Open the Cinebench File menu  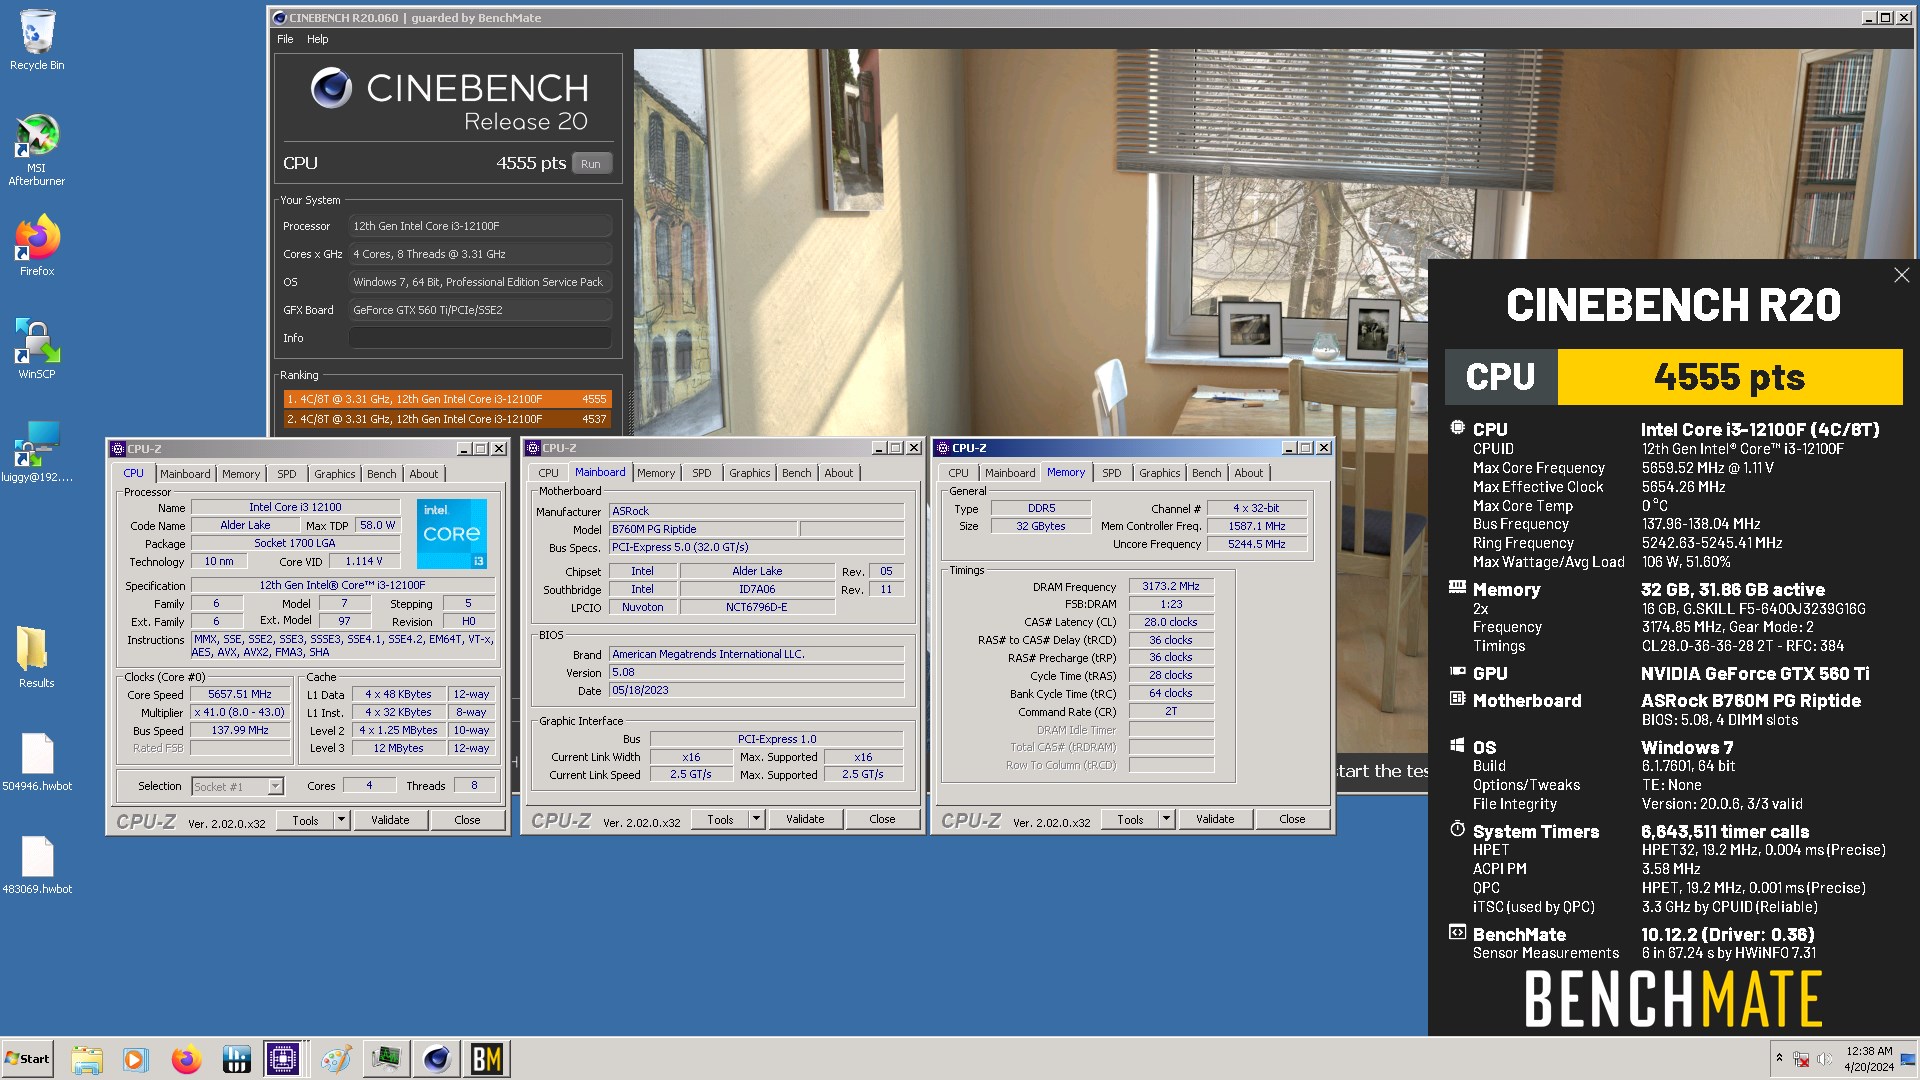click(x=285, y=39)
